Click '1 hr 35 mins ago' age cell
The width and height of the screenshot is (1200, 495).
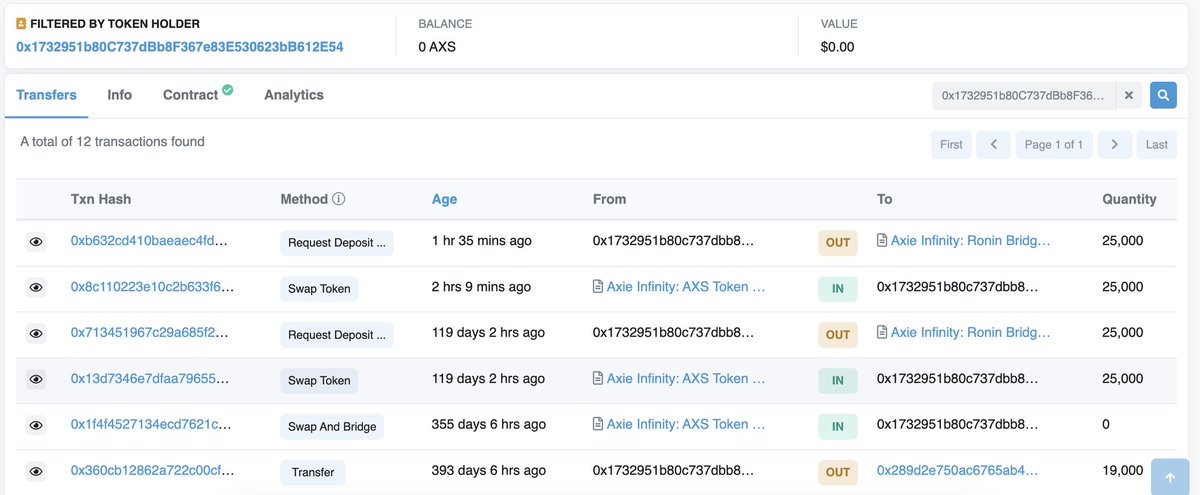click(482, 241)
